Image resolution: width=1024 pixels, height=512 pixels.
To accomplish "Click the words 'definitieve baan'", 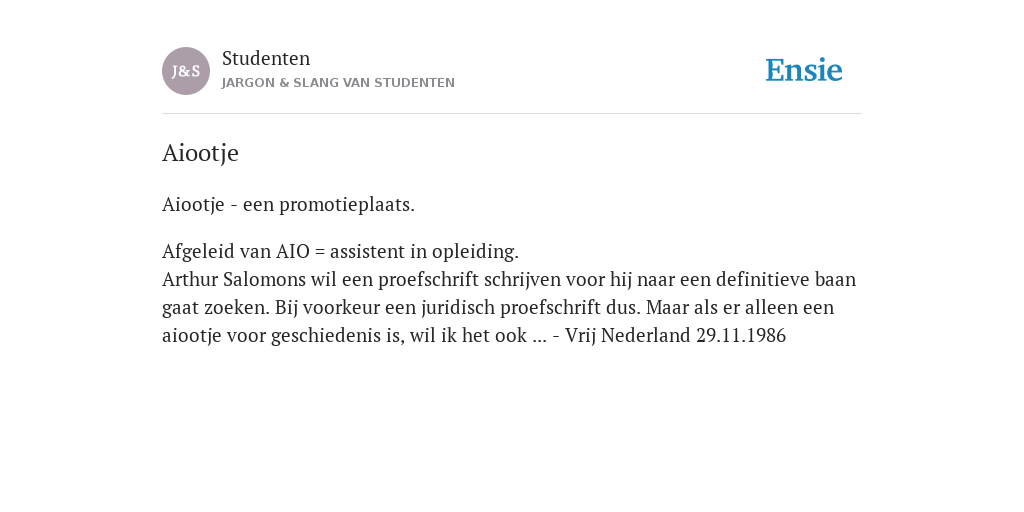I will coord(786,280).
